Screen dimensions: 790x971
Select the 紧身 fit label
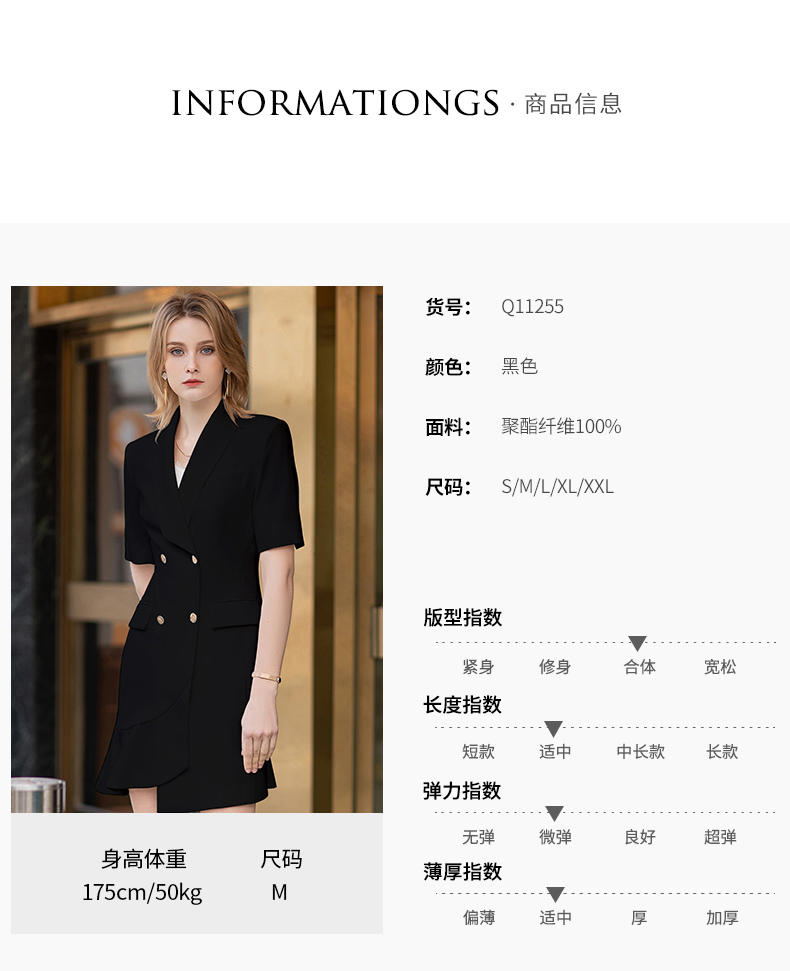pyautogui.click(x=478, y=667)
